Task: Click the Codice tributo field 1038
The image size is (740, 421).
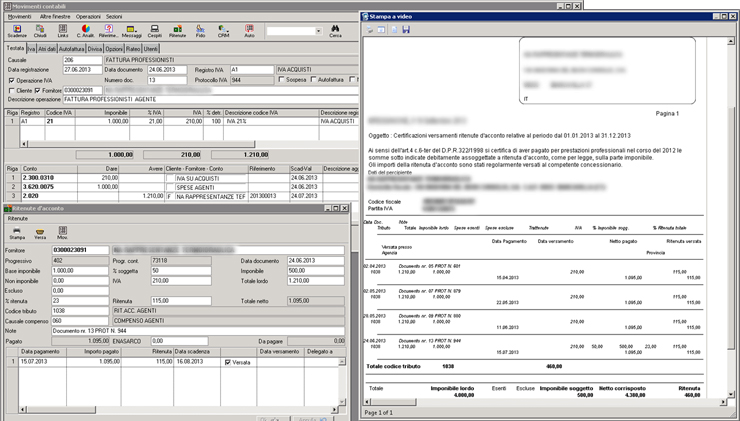Action: pyautogui.click(x=80, y=311)
